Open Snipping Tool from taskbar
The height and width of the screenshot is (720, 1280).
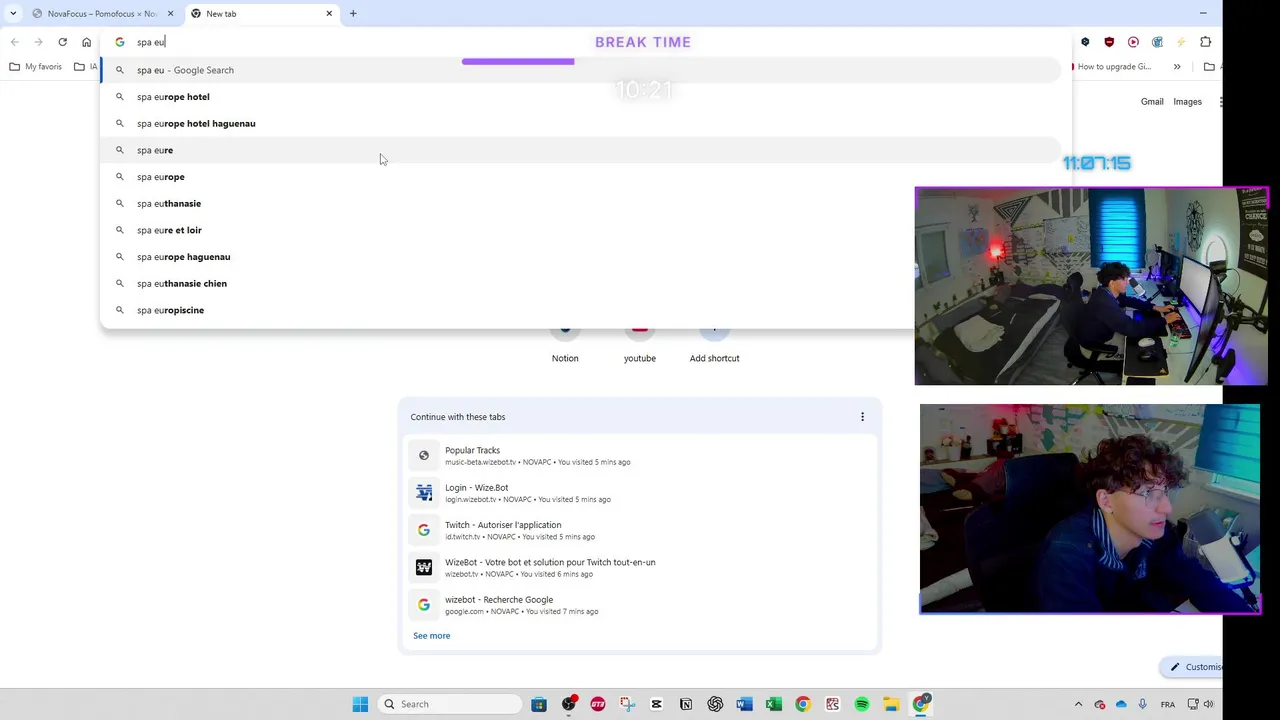click(x=627, y=704)
